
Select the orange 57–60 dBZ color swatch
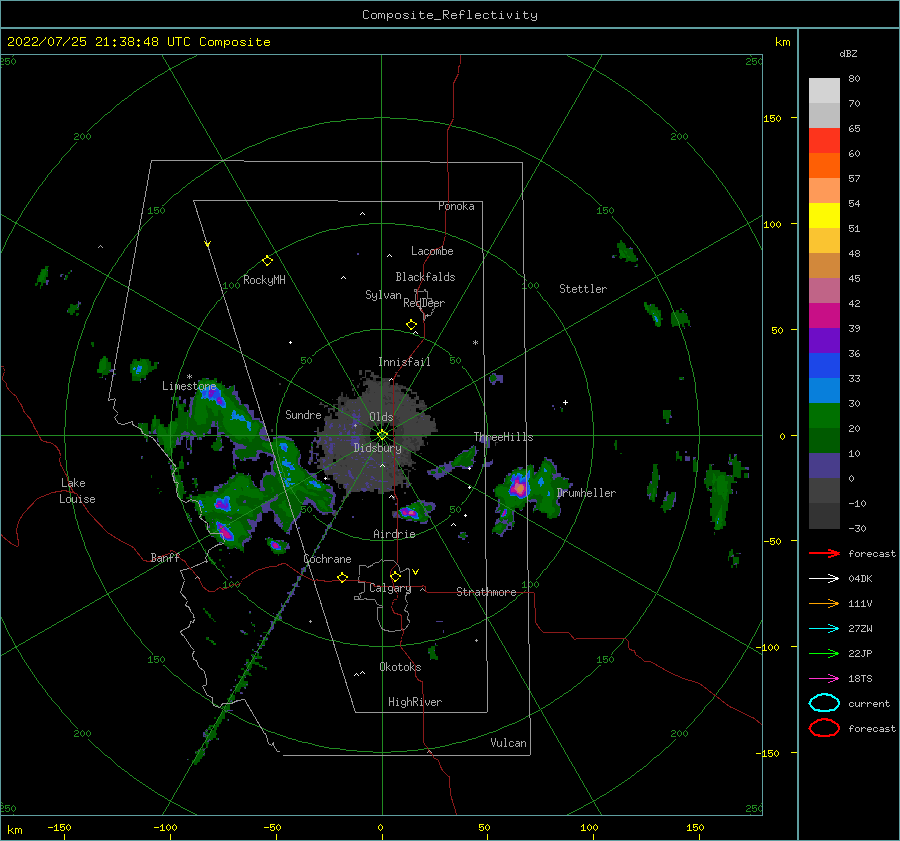tap(824, 166)
